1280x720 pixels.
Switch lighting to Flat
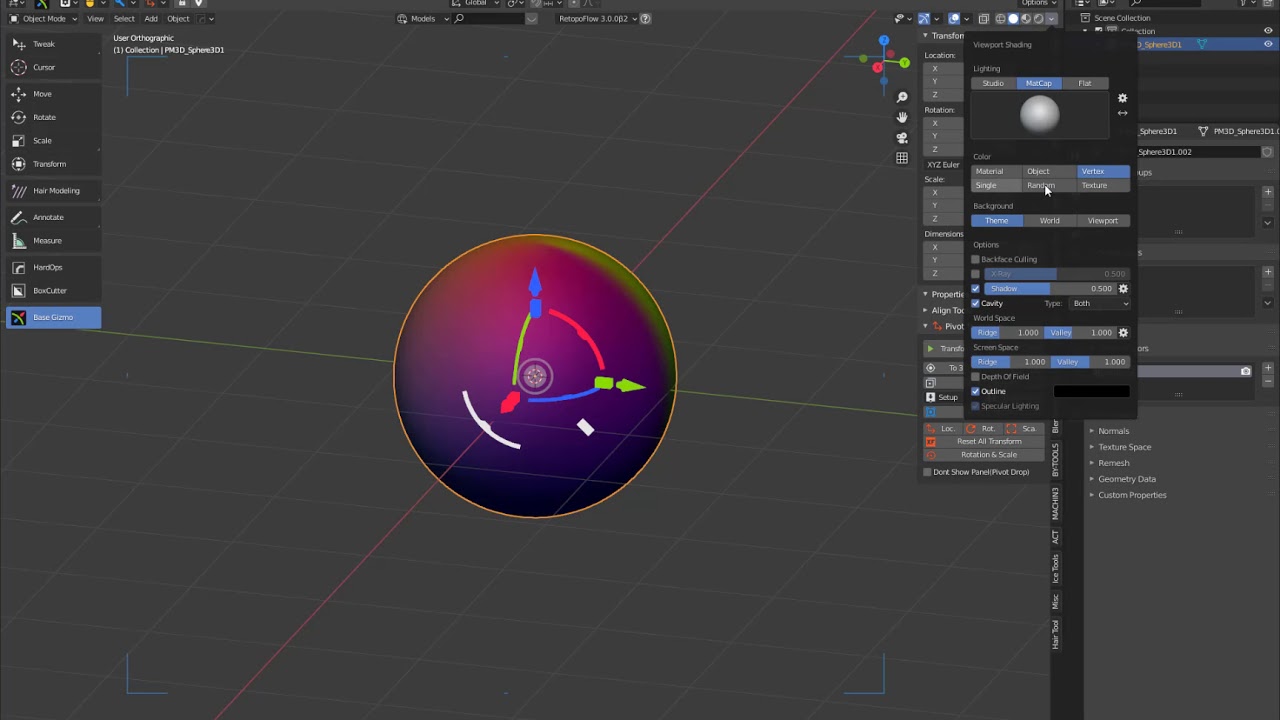[1085, 83]
